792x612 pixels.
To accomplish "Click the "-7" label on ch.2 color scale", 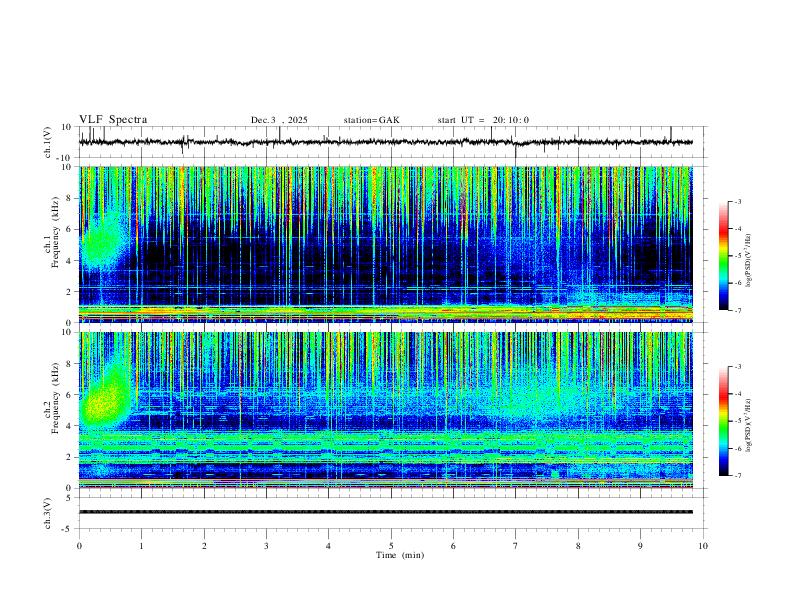I will pos(737,476).
